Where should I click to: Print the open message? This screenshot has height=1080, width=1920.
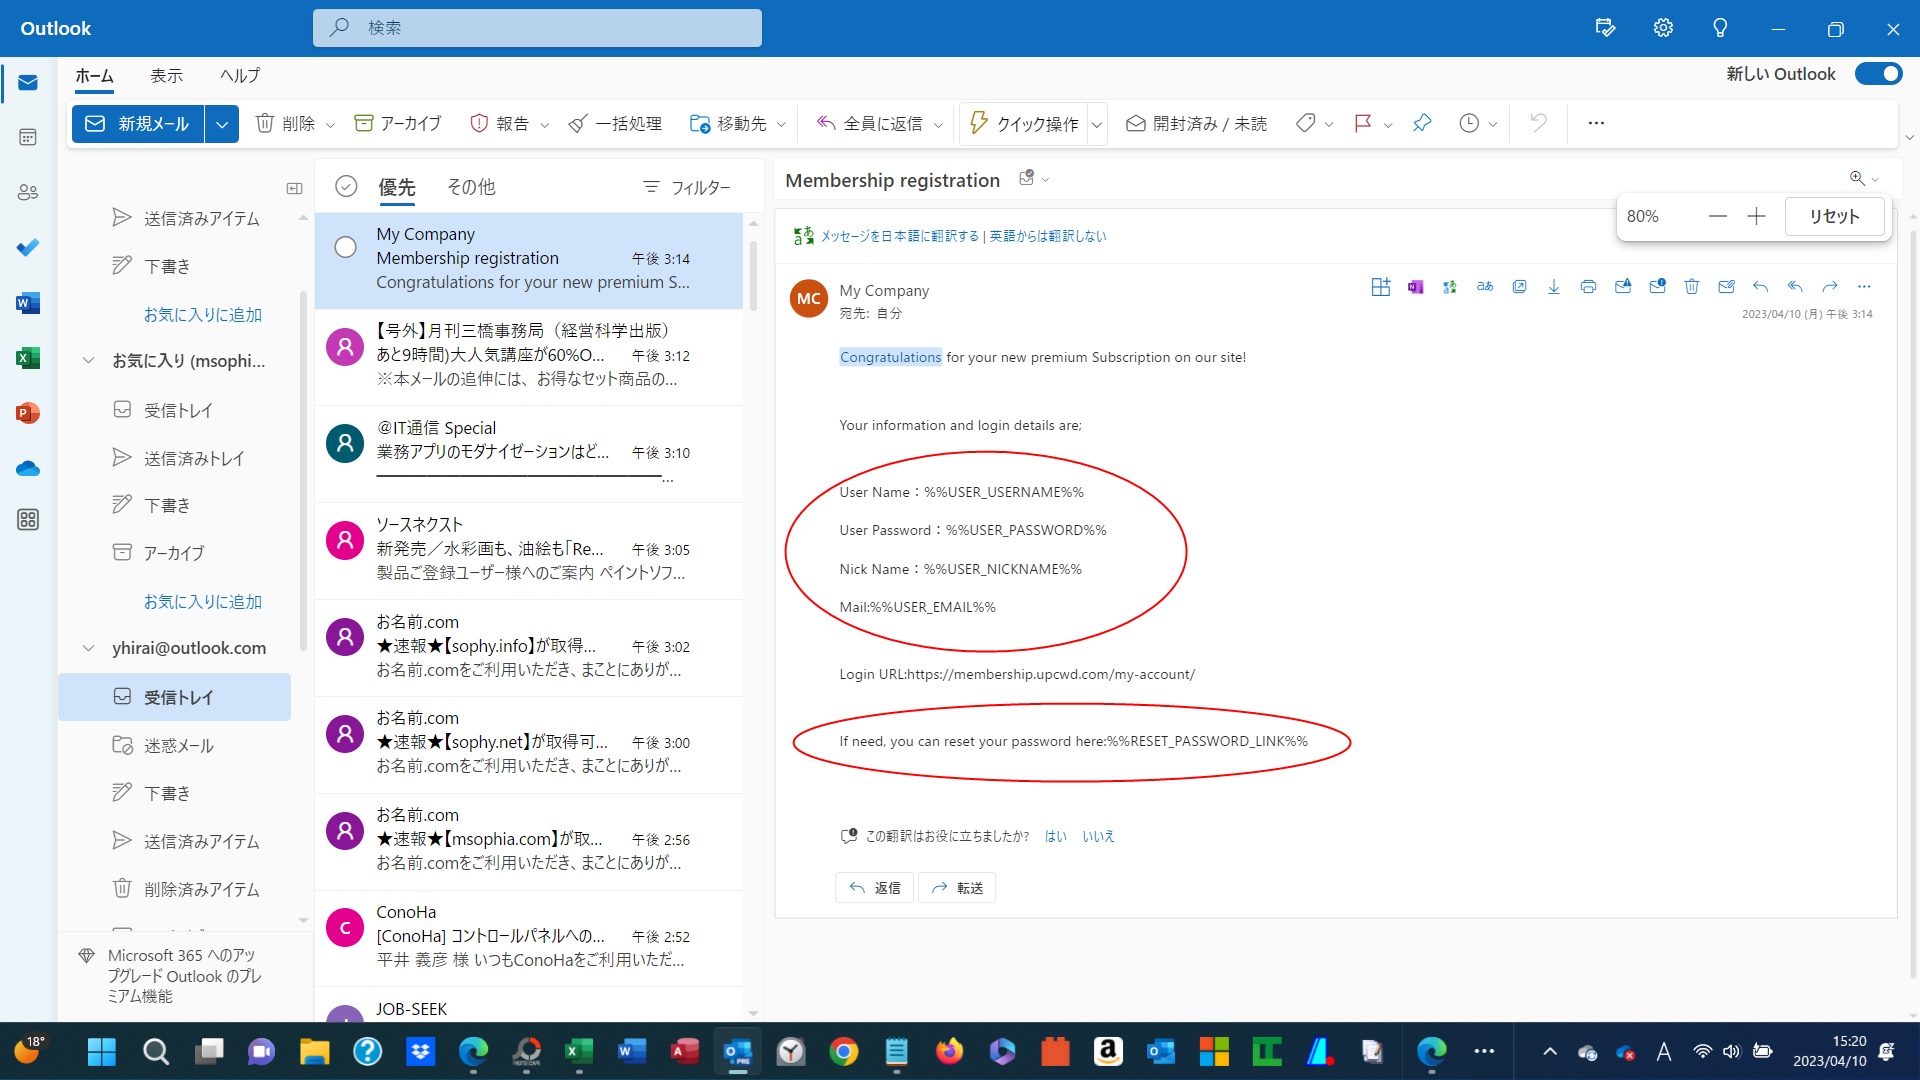(1588, 287)
